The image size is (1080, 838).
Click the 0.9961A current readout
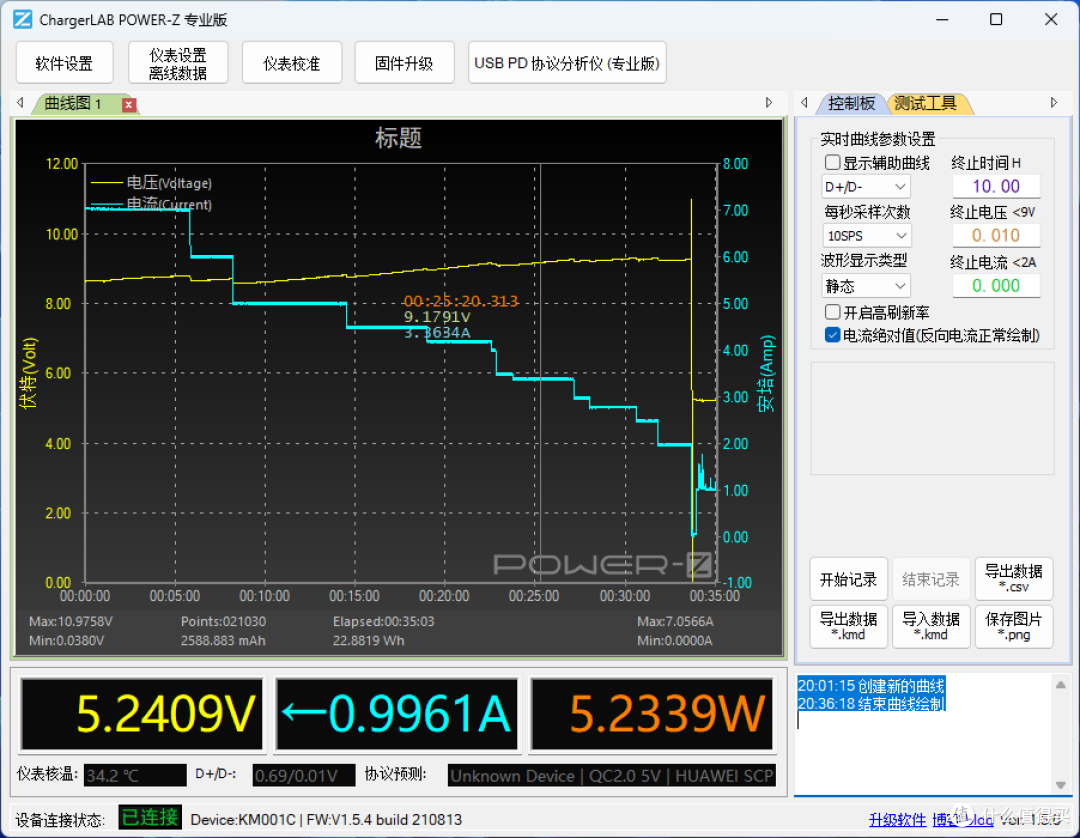(397, 714)
